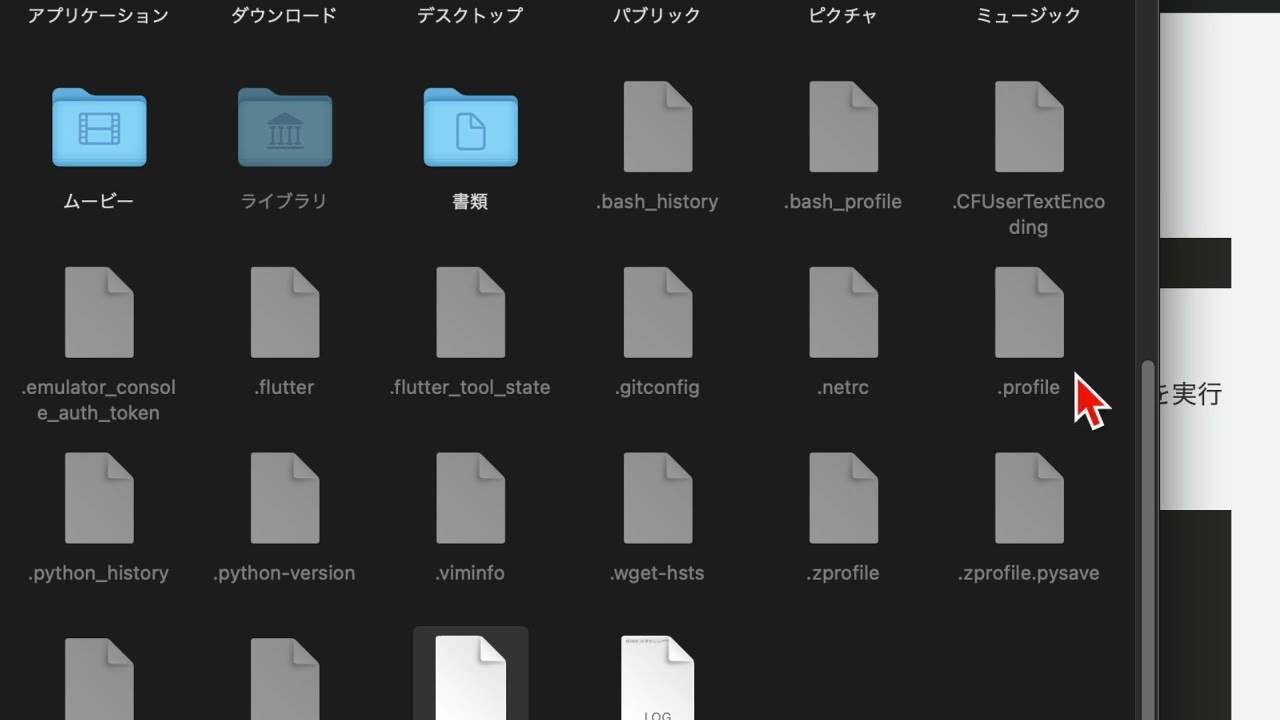This screenshot has width=1280, height=720.
Task: Select the .bash_history file
Action: [x=657, y=127]
